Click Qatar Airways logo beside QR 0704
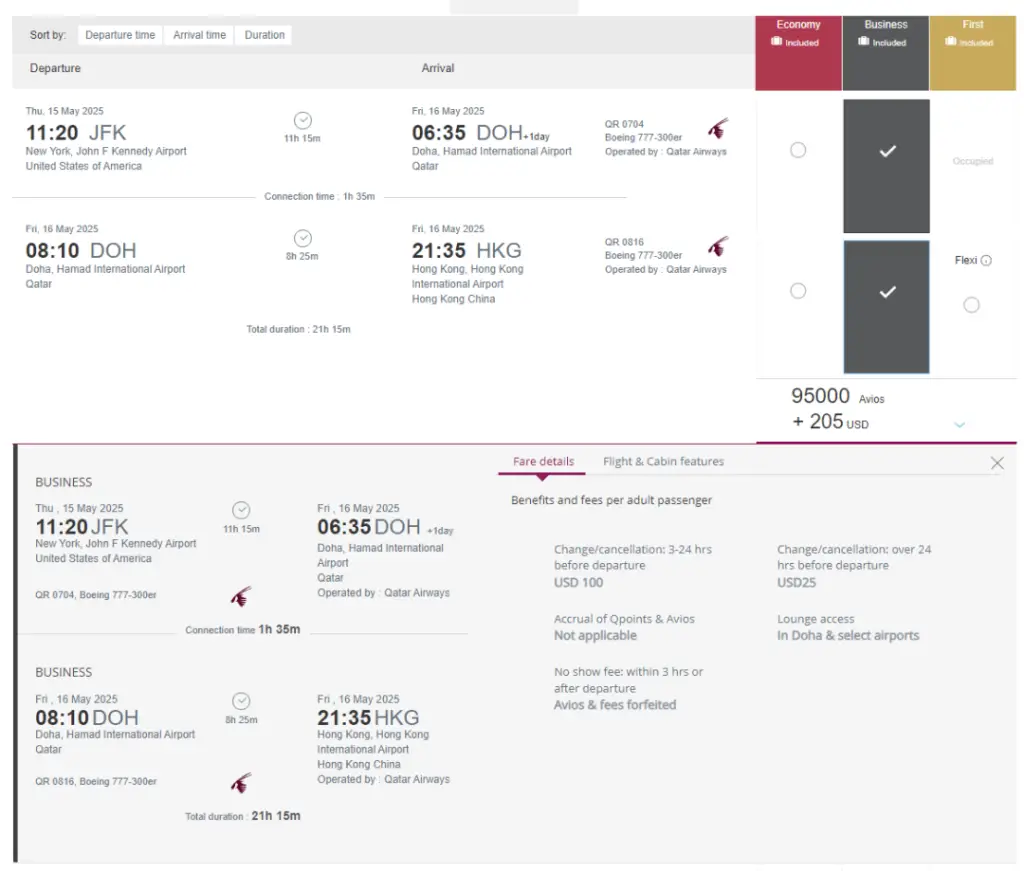The height and width of the screenshot is (871, 1024). click(718, 128)
